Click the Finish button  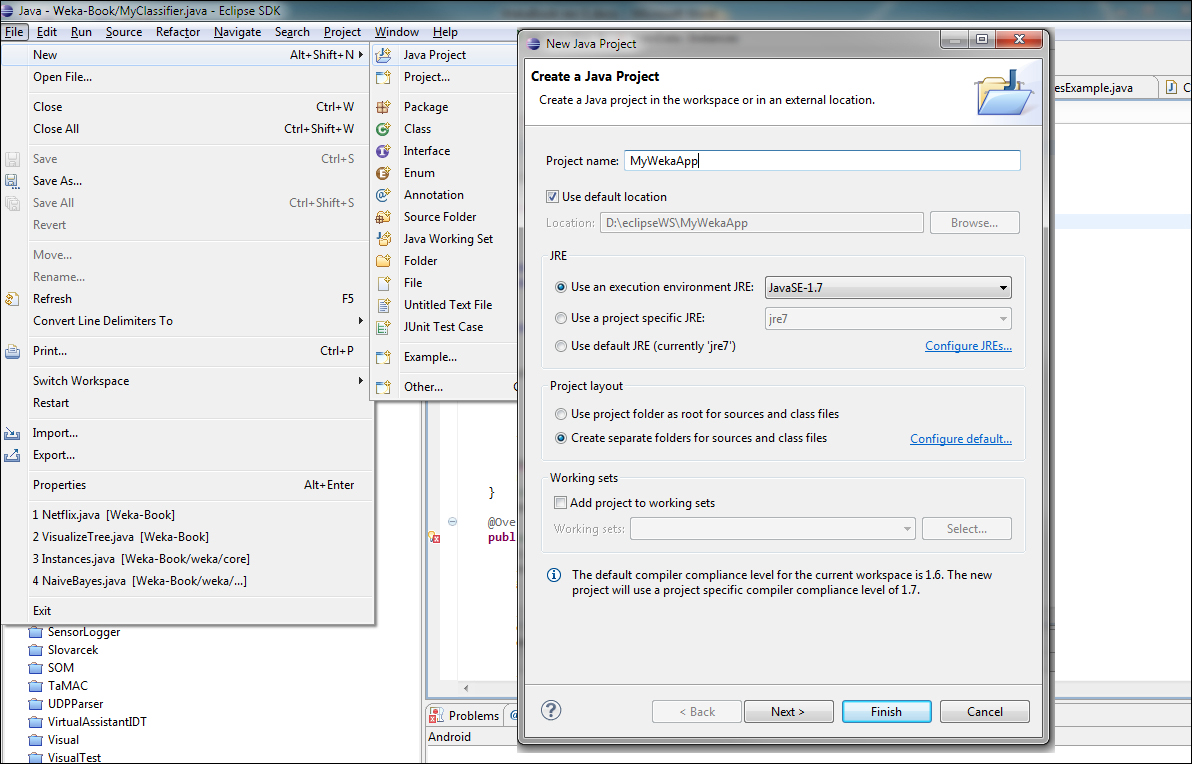[886, 712]
